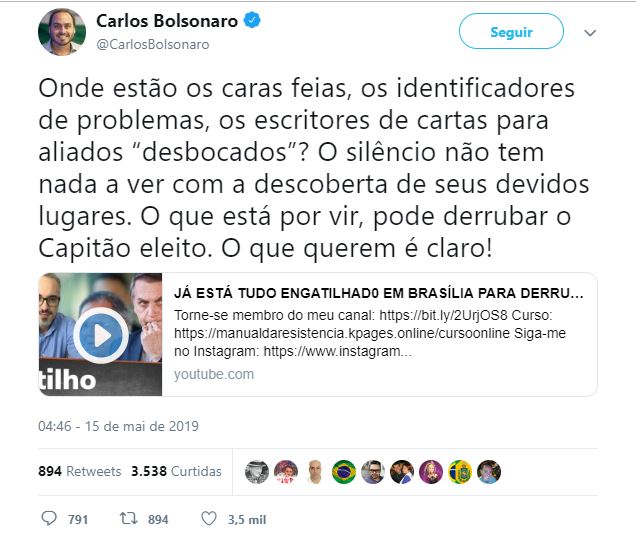Viewport: 636px width, 538px height.
Task: Open the youtube.com link card title
Action: click(x=379, y=293)
